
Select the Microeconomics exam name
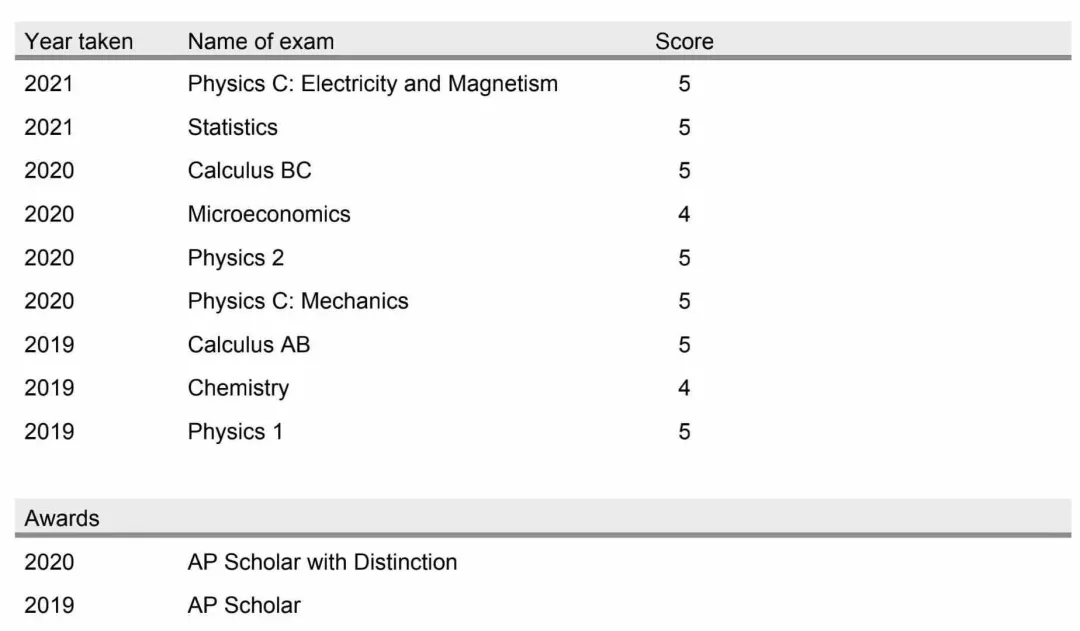269,214
